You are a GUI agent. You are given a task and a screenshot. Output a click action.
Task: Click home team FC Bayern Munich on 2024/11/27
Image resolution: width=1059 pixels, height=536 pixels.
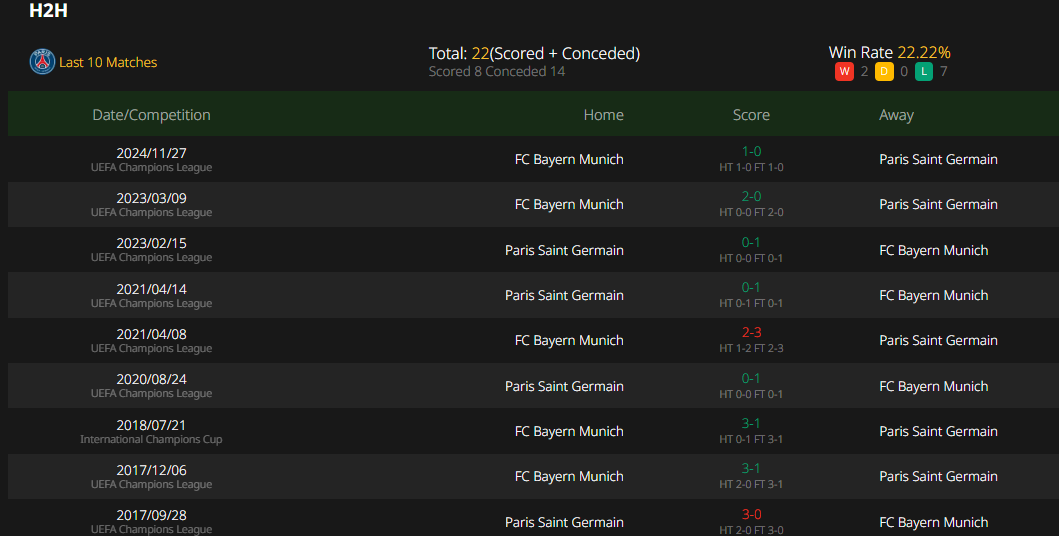point(569,159)
